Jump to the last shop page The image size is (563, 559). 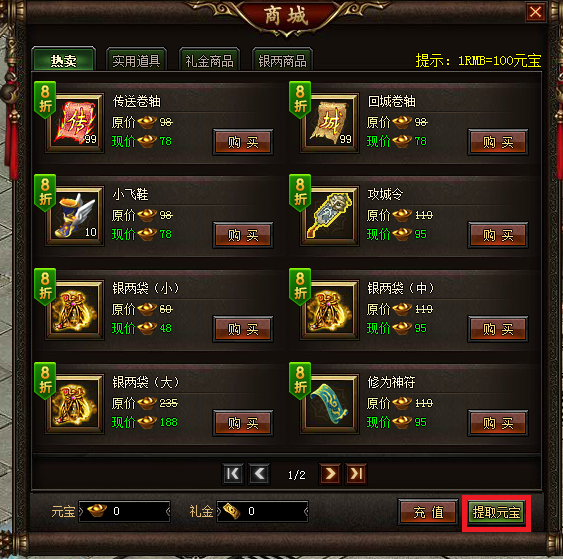coord(356,474)
